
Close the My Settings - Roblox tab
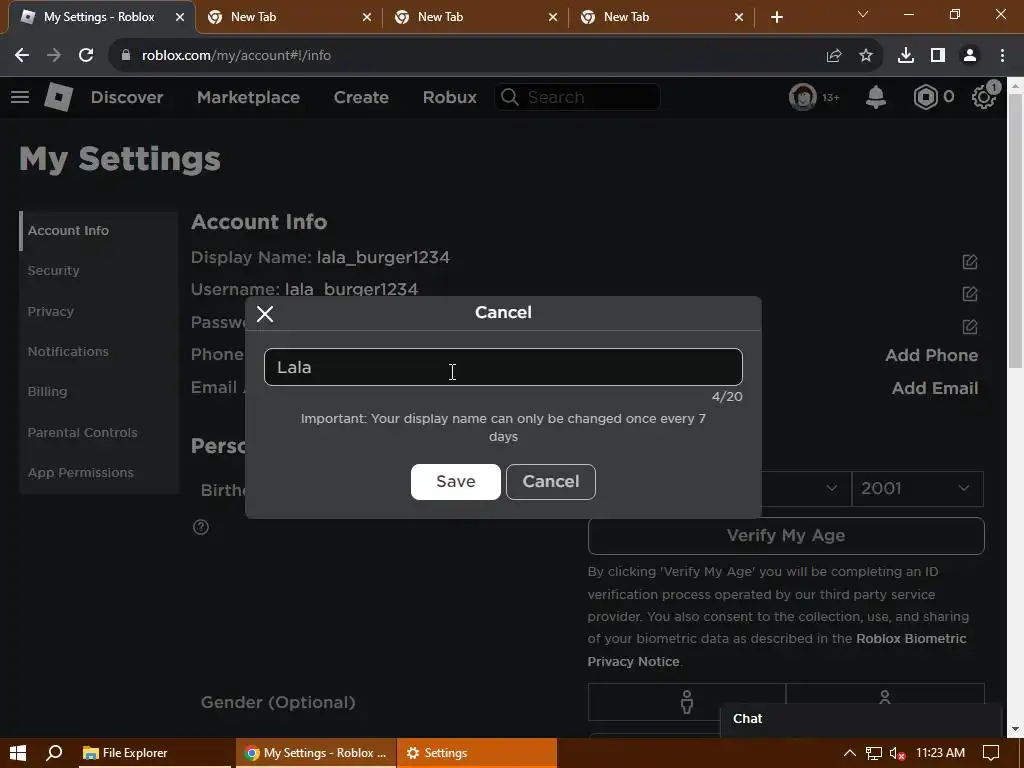pos(180,17)
